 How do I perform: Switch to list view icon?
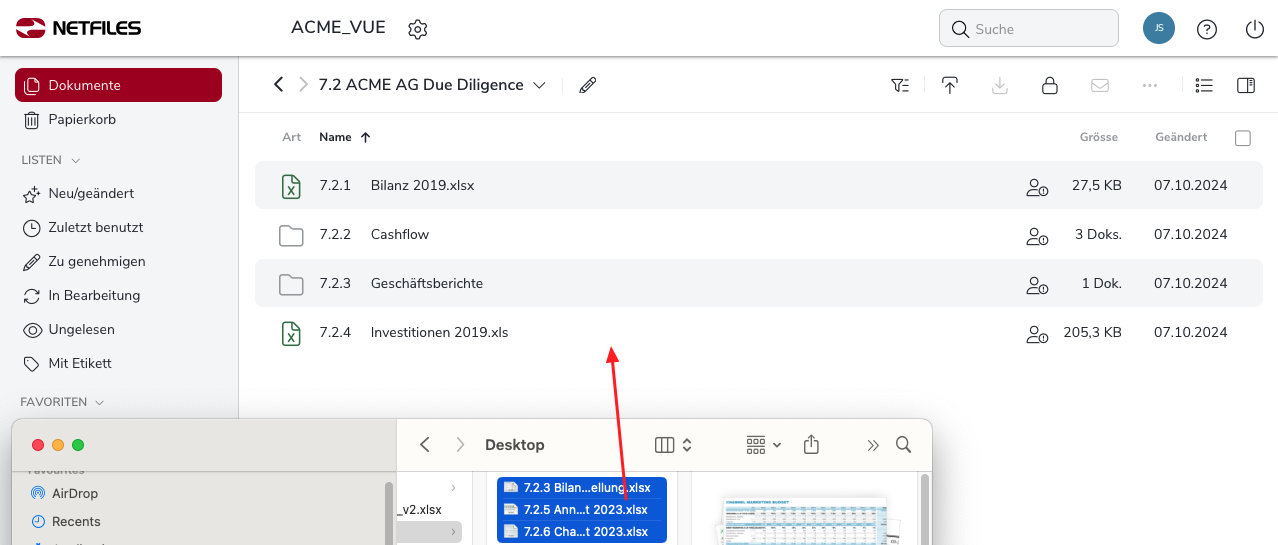point(1204,85)
